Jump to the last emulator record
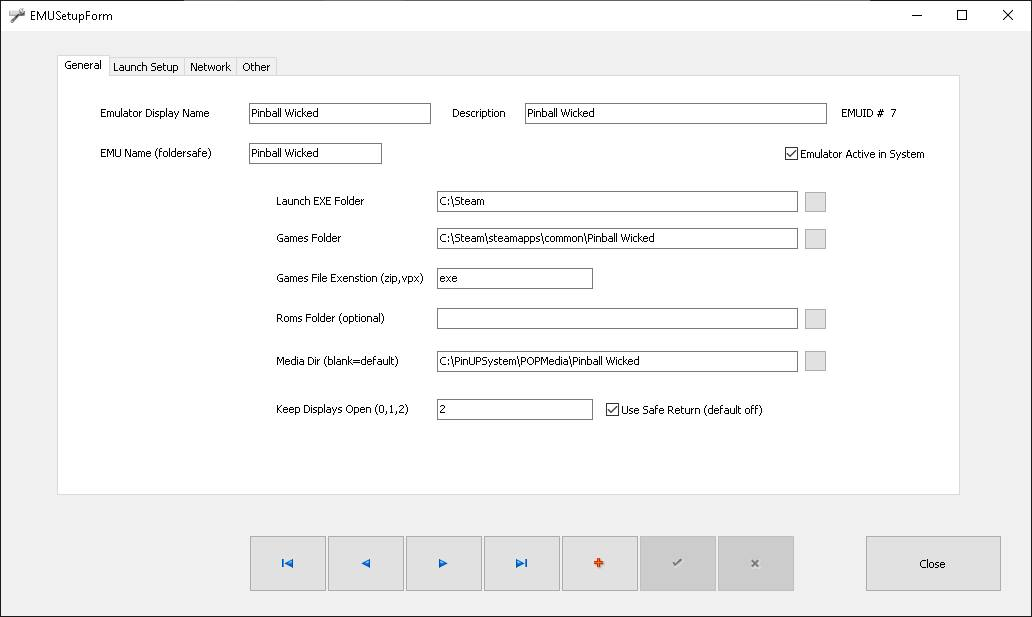1032x617 pixels. click(522, 563)
